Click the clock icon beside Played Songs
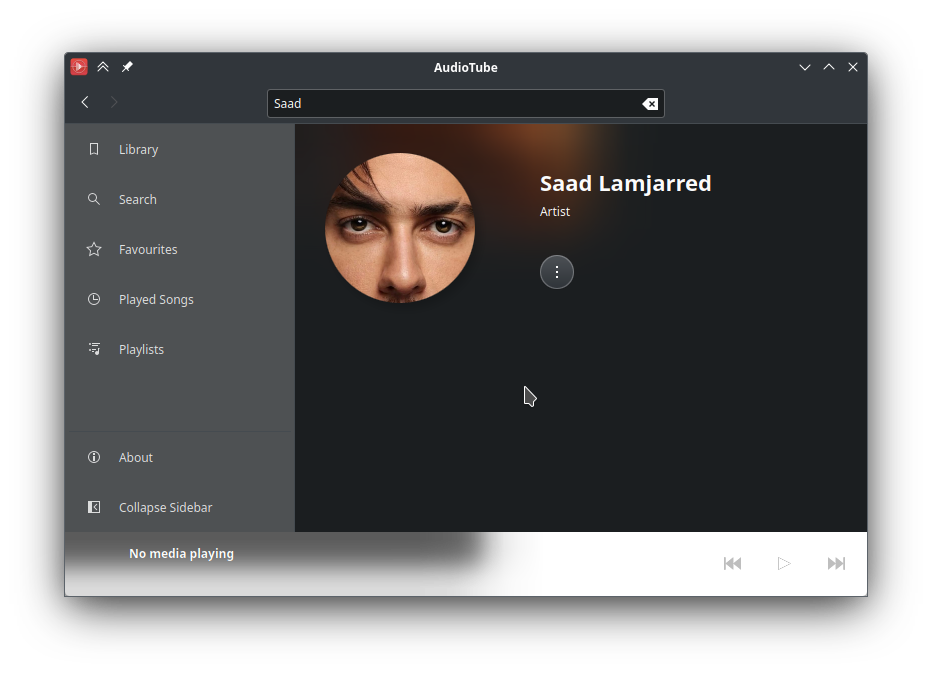Screen dimensions: 932x673 [94, 299]
